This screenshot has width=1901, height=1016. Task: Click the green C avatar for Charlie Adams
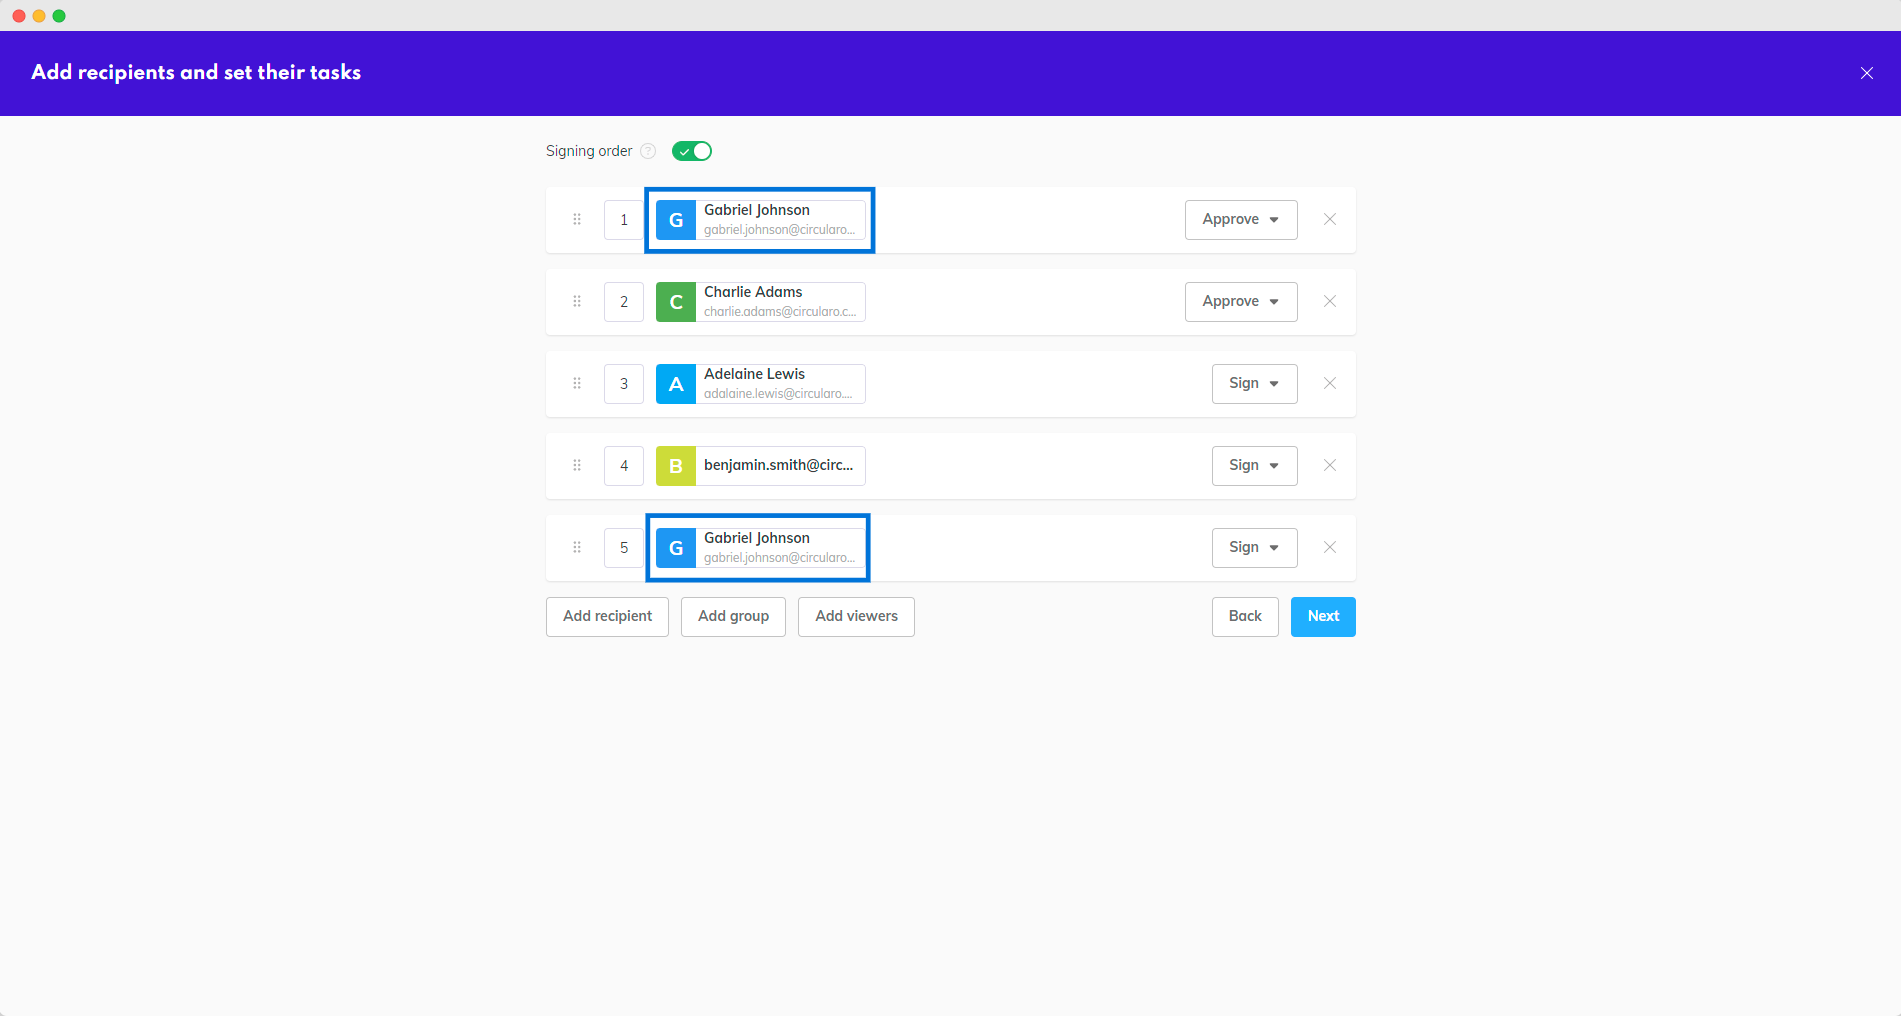[676, 302]
